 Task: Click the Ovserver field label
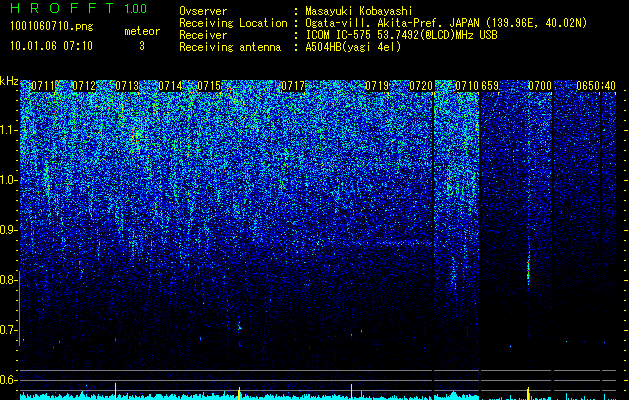(x=203, y=11)
